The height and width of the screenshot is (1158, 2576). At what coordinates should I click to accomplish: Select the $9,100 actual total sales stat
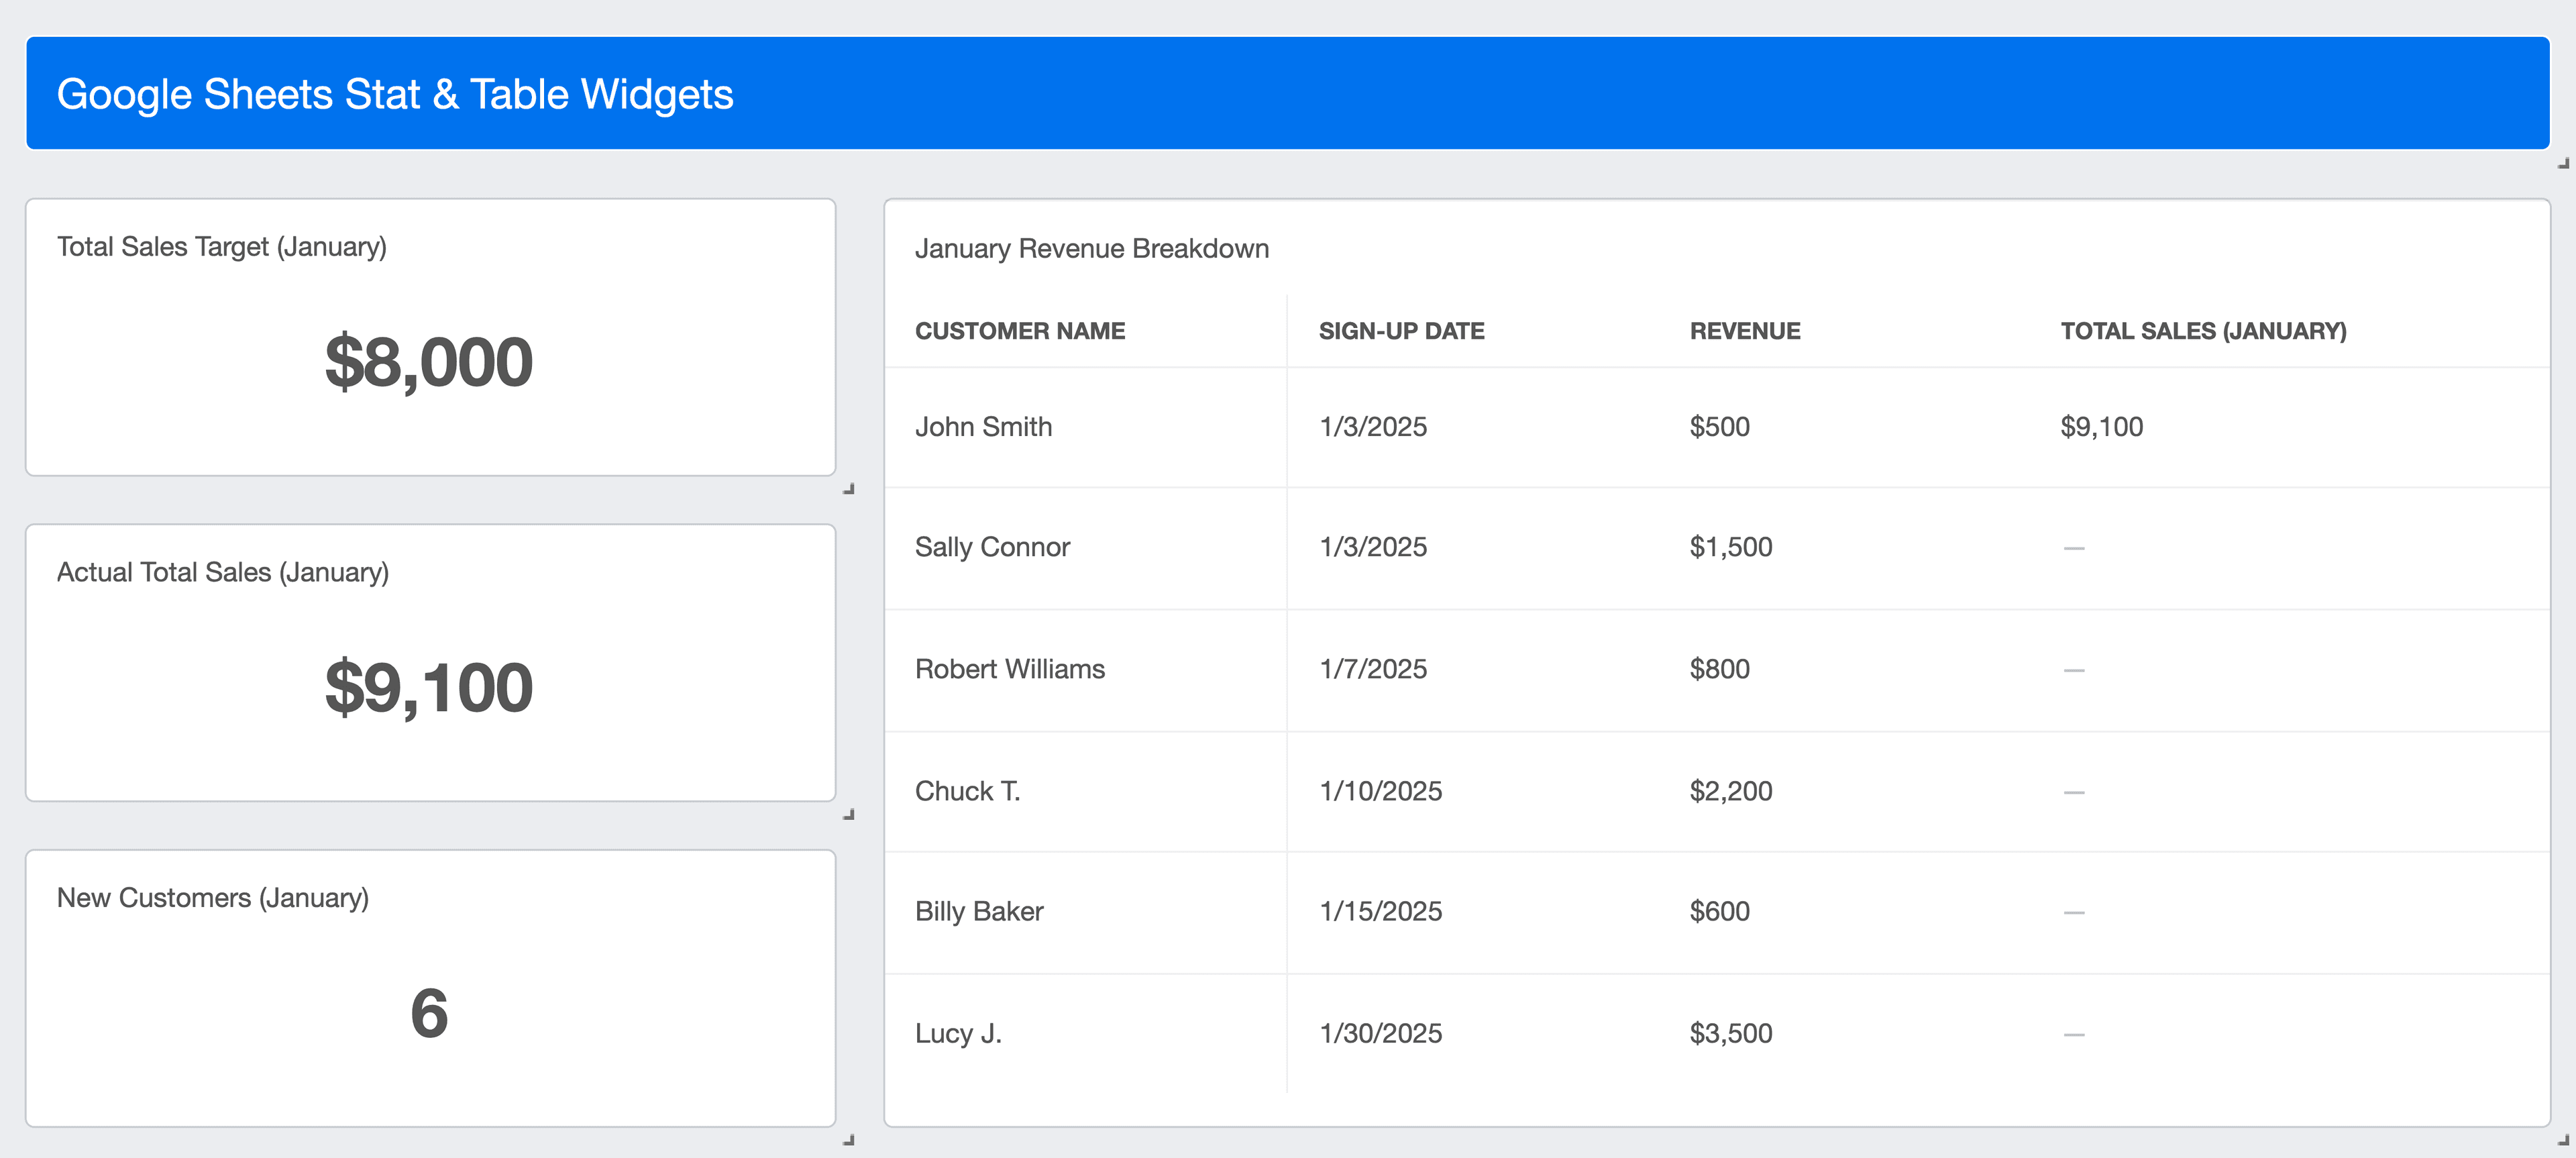tap(429, 688)
